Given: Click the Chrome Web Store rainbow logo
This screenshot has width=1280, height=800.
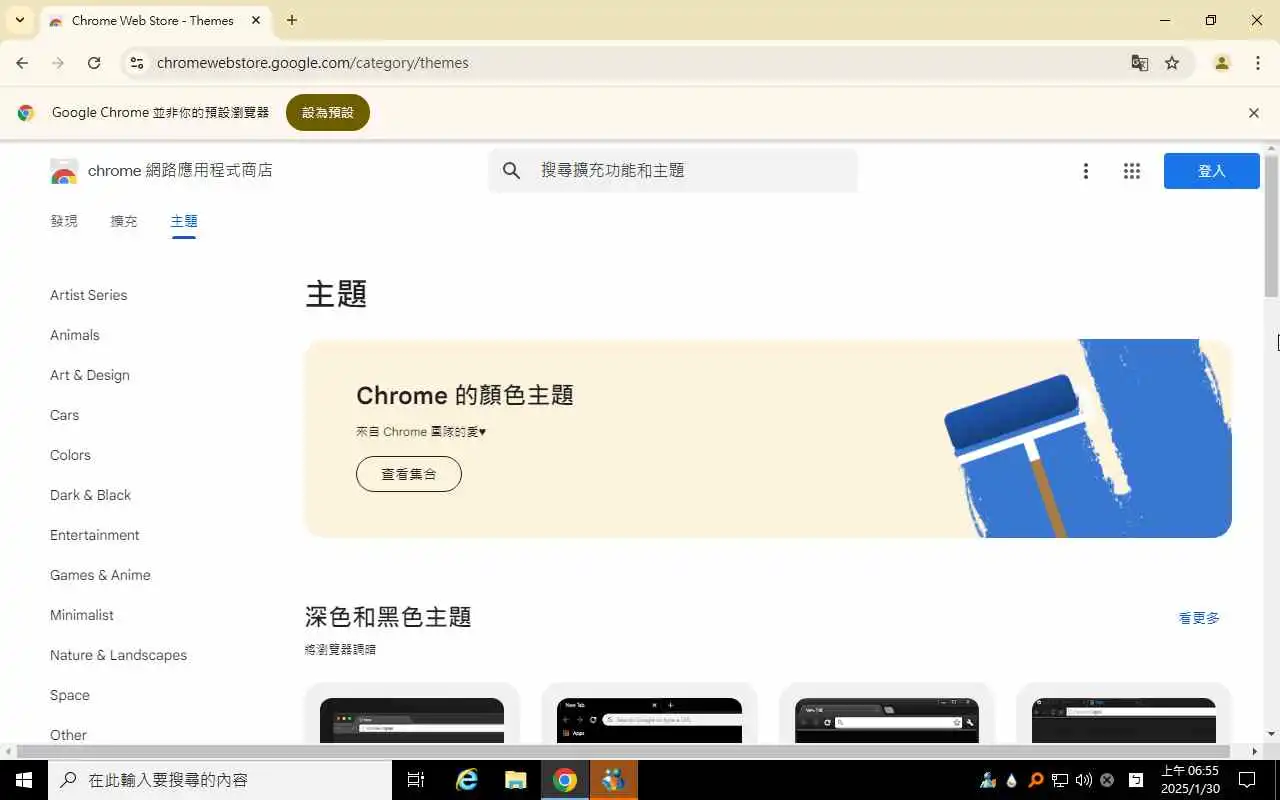Looking at the screenshot, I should tap(64, 171).
